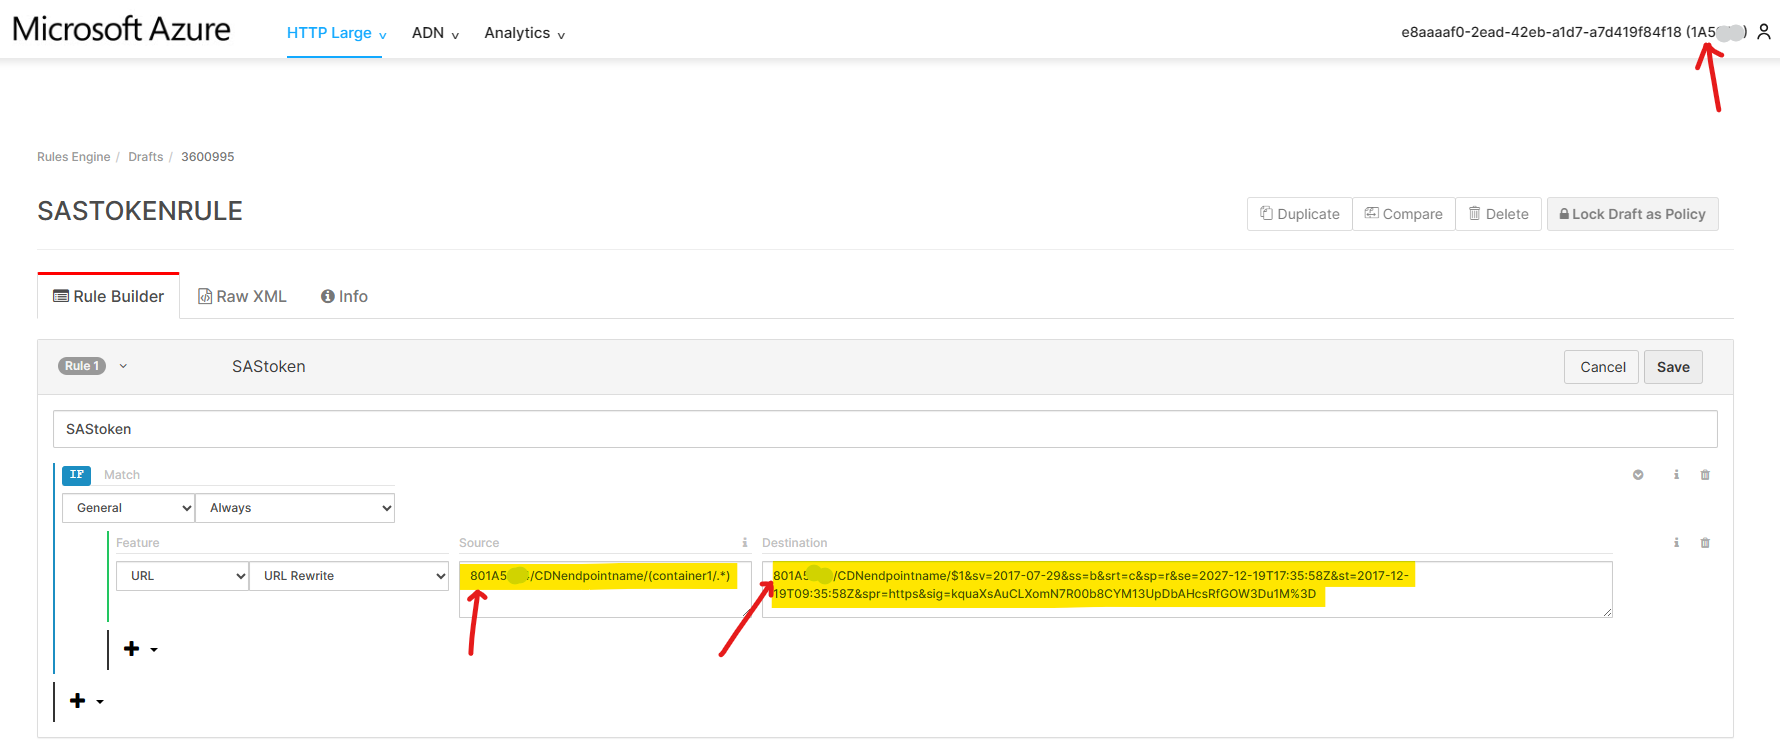This screenshot has width=1780, height=749.
Task: Show info for the URL Rewrite feature row
Action: 1676,543
